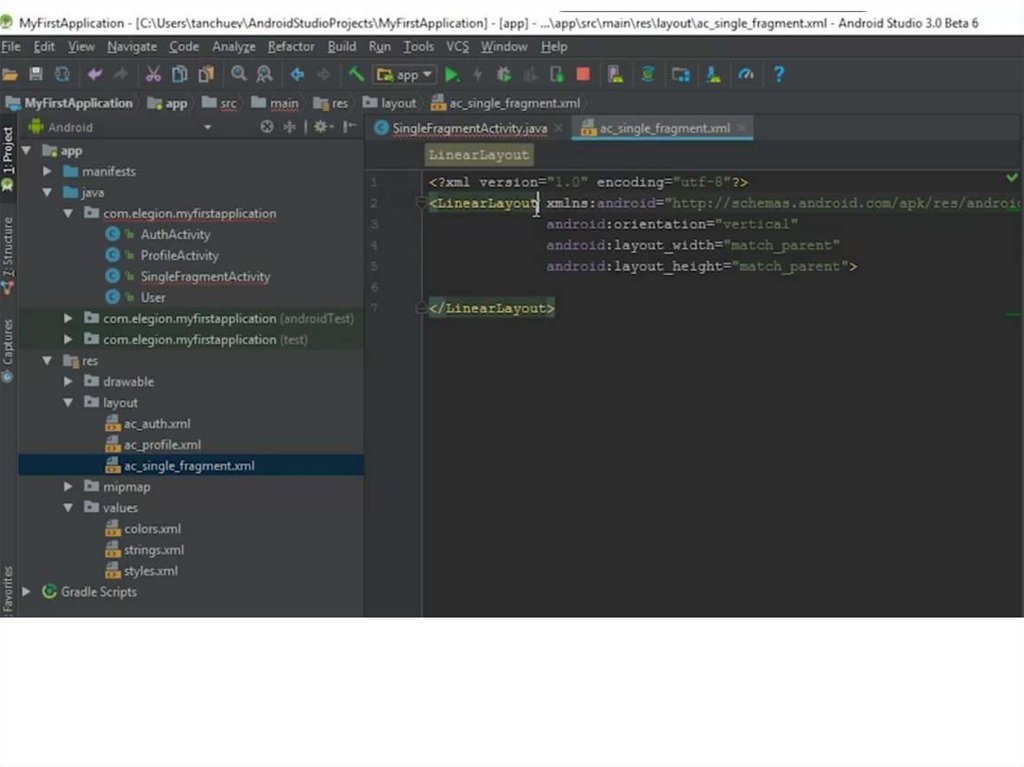Select strings.xml in values folder
The width and height of the screenshot is (1024, 767).
click(x=154, y=550)
